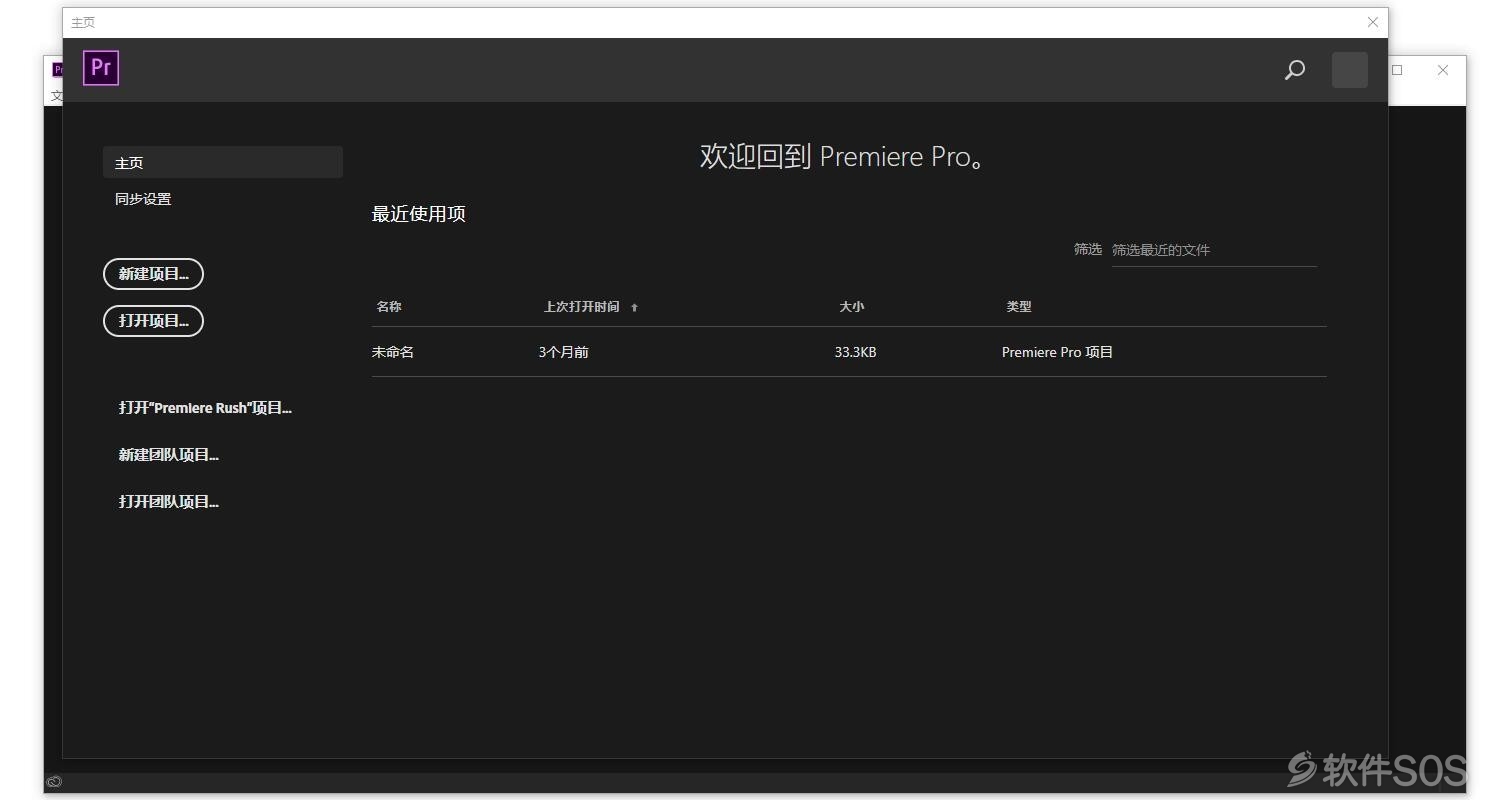Image resolution: width=1488 pixels, height=800 pixels.
Task: Click the Premiere Pro 项目 type cell
Action: coord(1057,352)
